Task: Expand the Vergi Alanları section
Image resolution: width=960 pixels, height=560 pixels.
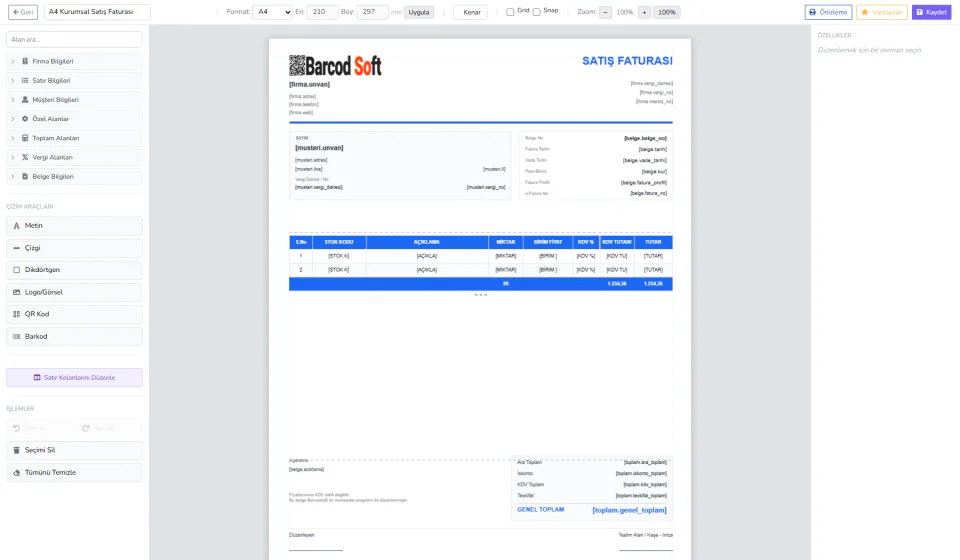Action: pos(74,157)
